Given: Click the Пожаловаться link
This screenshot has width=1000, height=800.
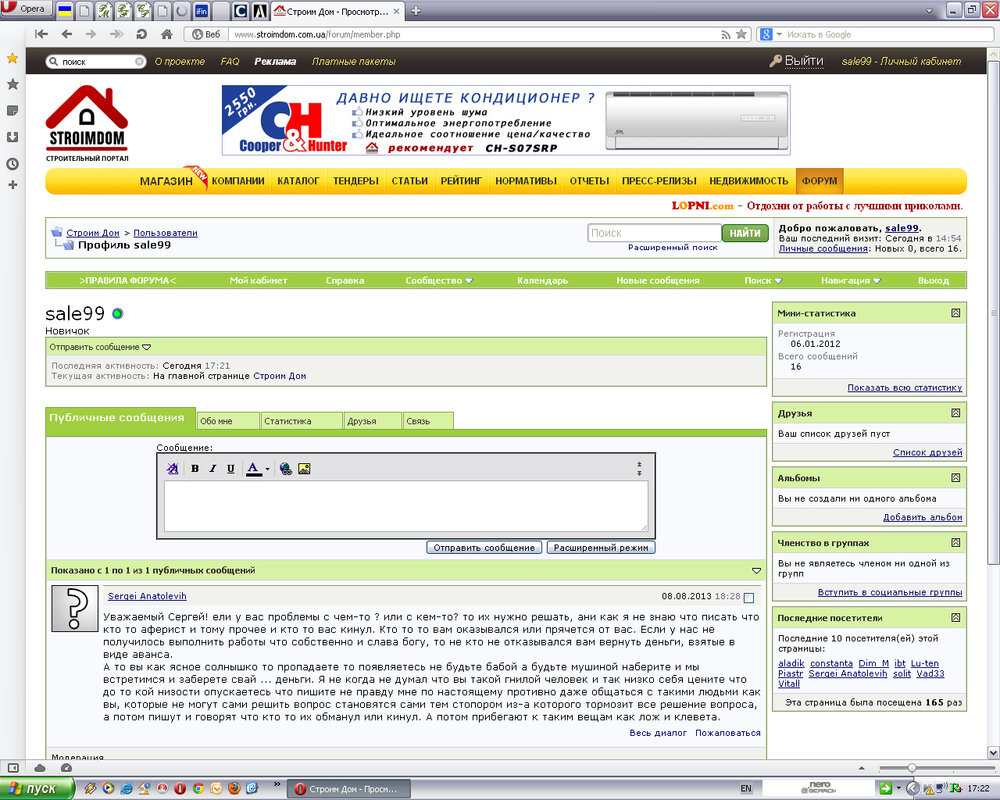Looking at the screenshot, I should 728,733.
